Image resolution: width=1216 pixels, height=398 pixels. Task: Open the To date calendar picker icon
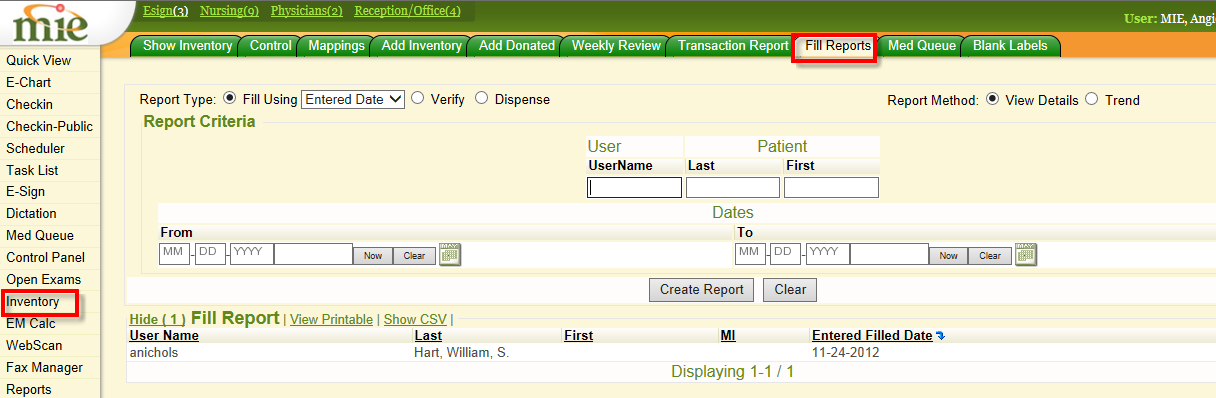click(1026, 254)
